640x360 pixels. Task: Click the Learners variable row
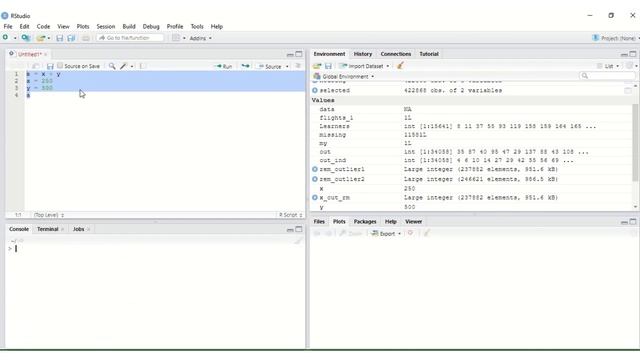[x=472, y=127]
